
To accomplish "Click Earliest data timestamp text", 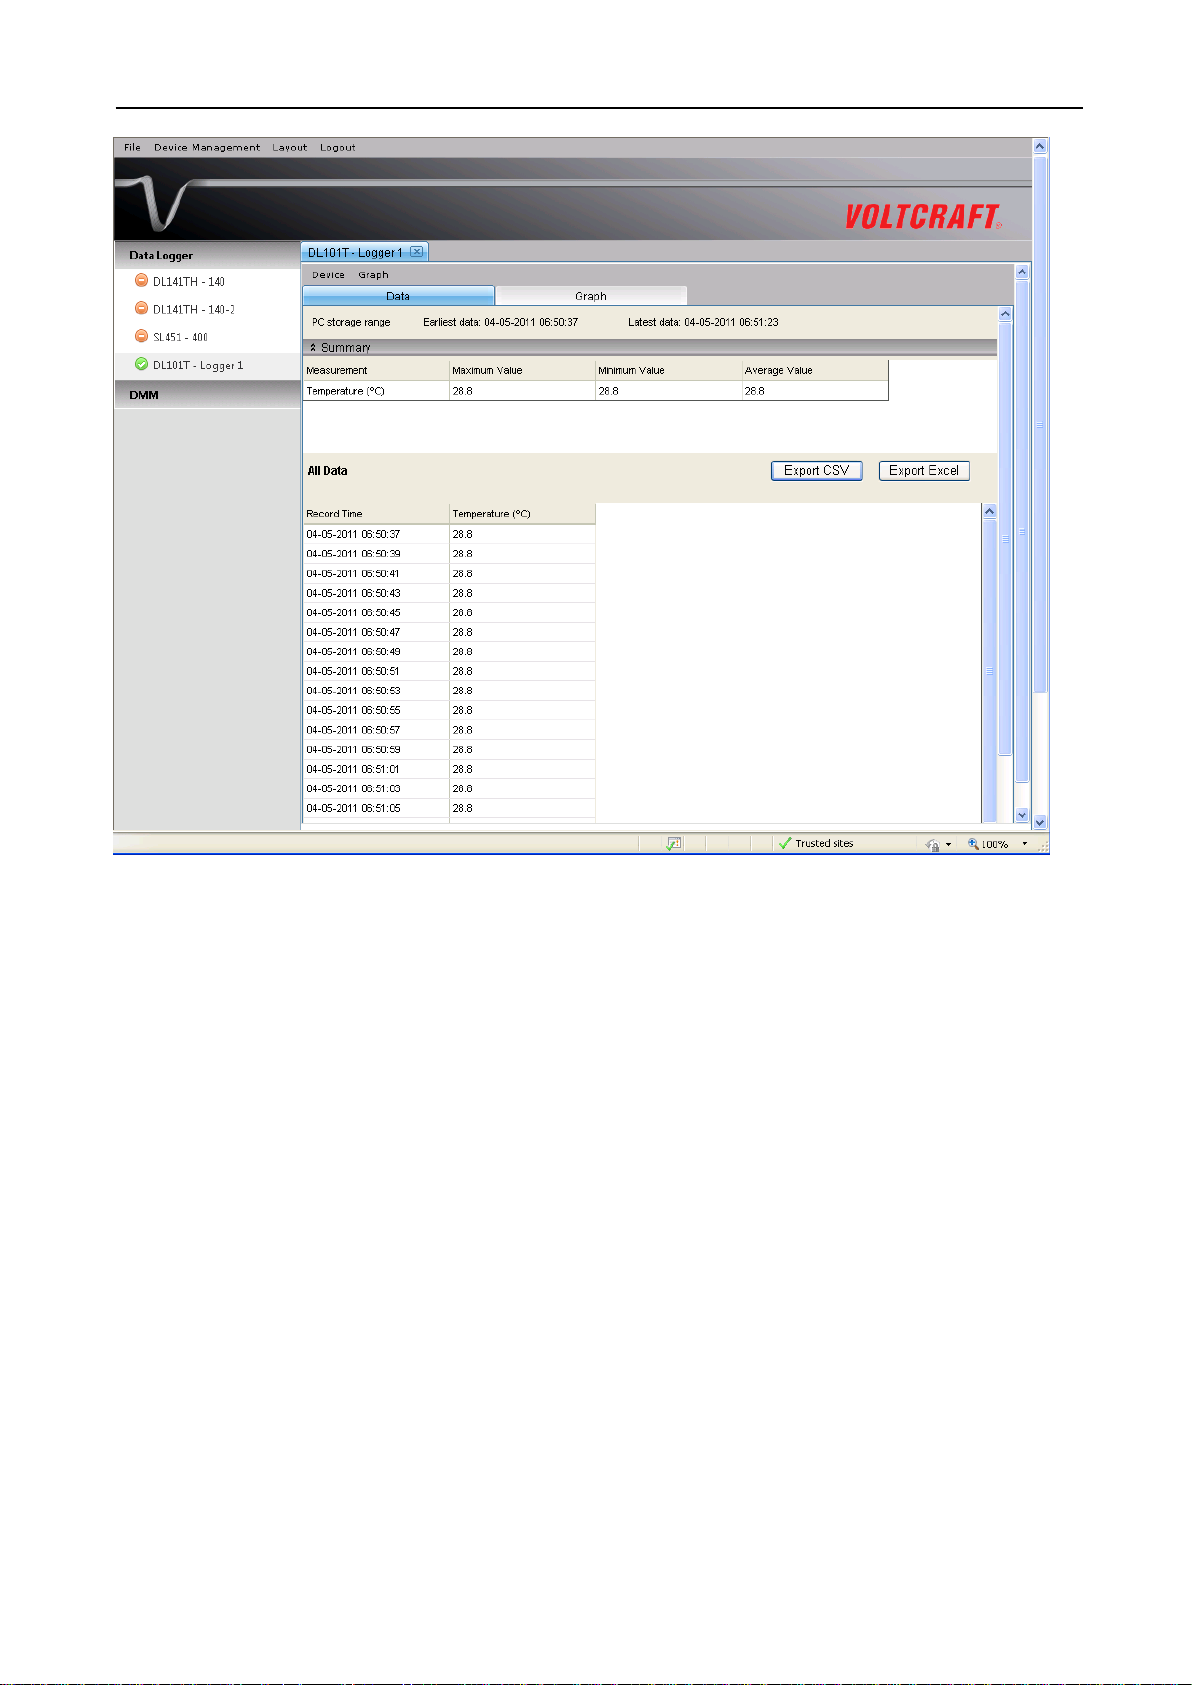I will point(501,322).
